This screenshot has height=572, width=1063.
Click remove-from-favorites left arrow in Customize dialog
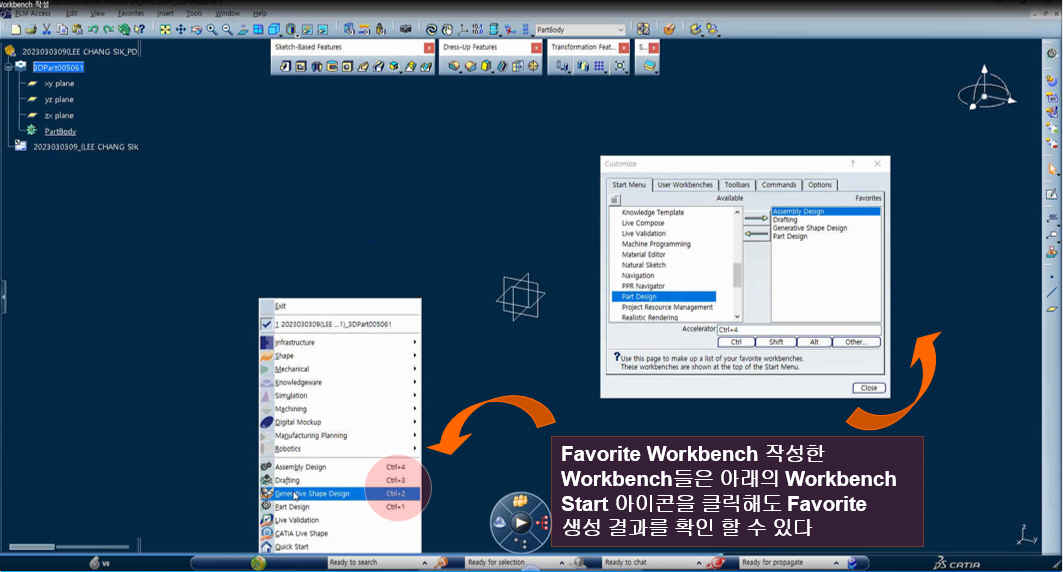pyautogui.click(x=756, y=234)
